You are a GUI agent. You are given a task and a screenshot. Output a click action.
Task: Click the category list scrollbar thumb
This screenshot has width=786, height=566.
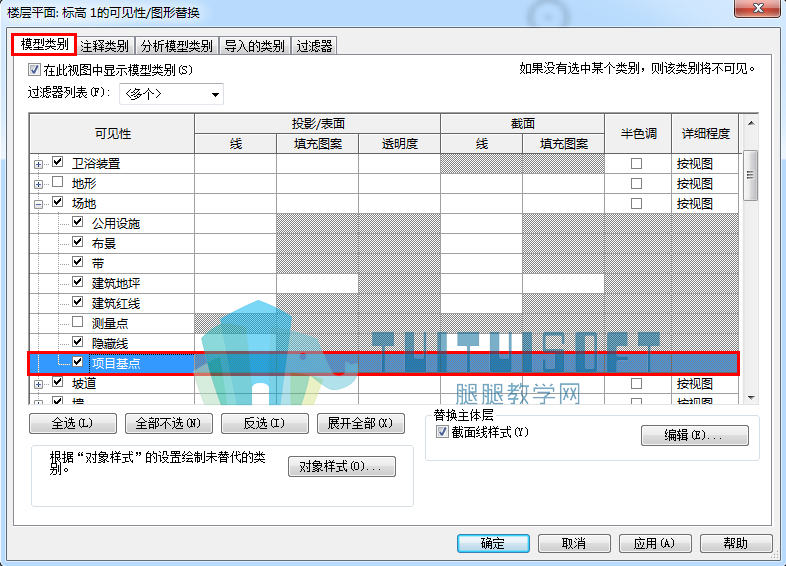pyautogui.click(x=750, y=175)
